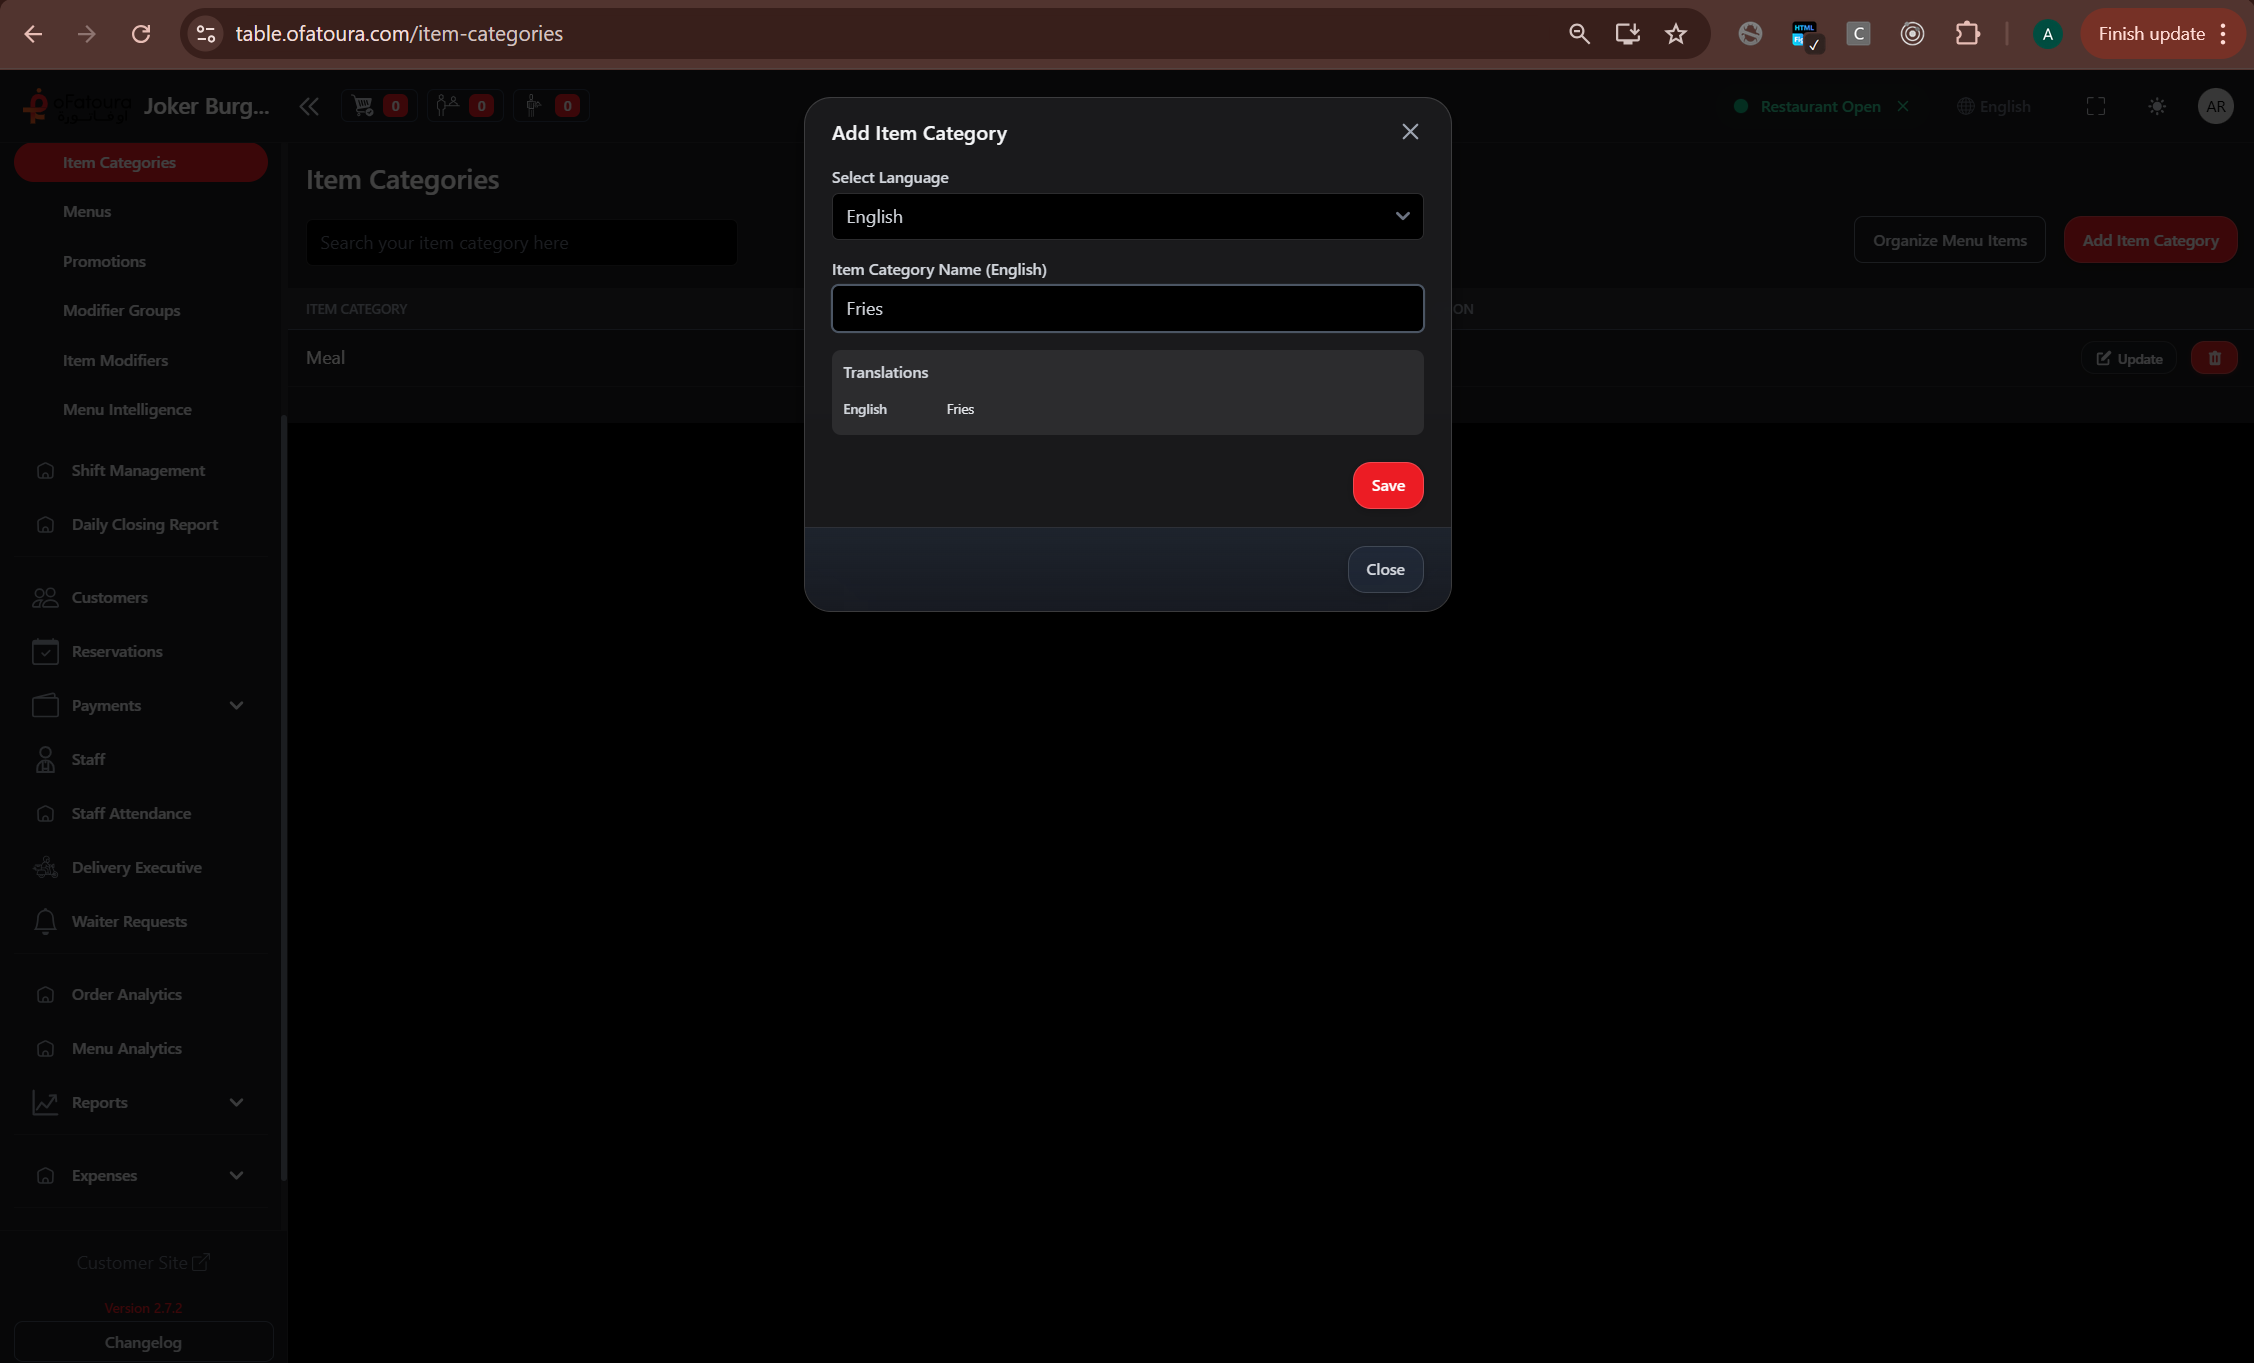Screen dimensions: 2254x1363
Task: Open Modifier Groups in the sidebar
Action: coord(122,310)
